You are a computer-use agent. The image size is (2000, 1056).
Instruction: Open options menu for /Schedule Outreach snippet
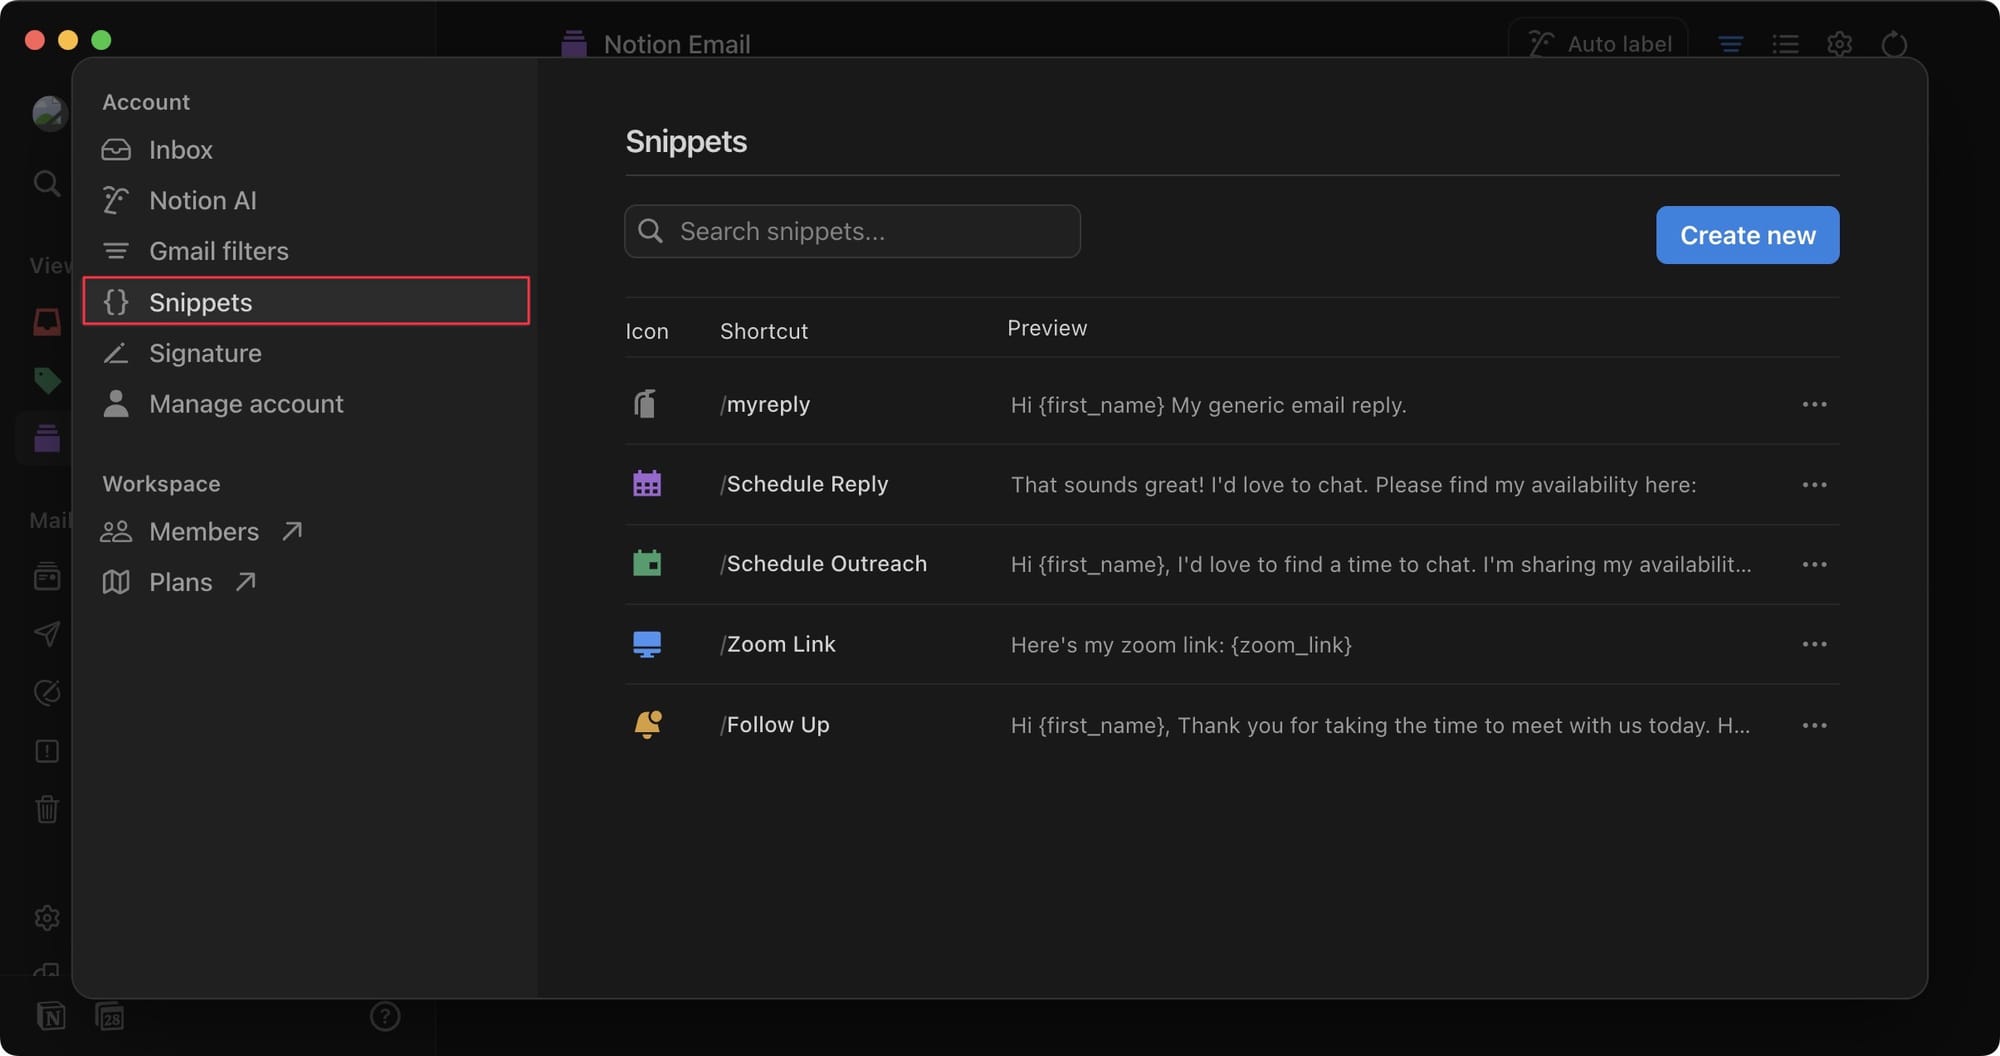tap(1814, 564)
